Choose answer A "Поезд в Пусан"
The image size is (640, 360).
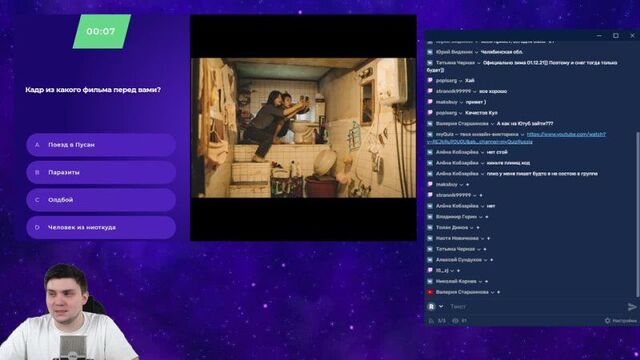pyautogui.click(x=101, y=144)
